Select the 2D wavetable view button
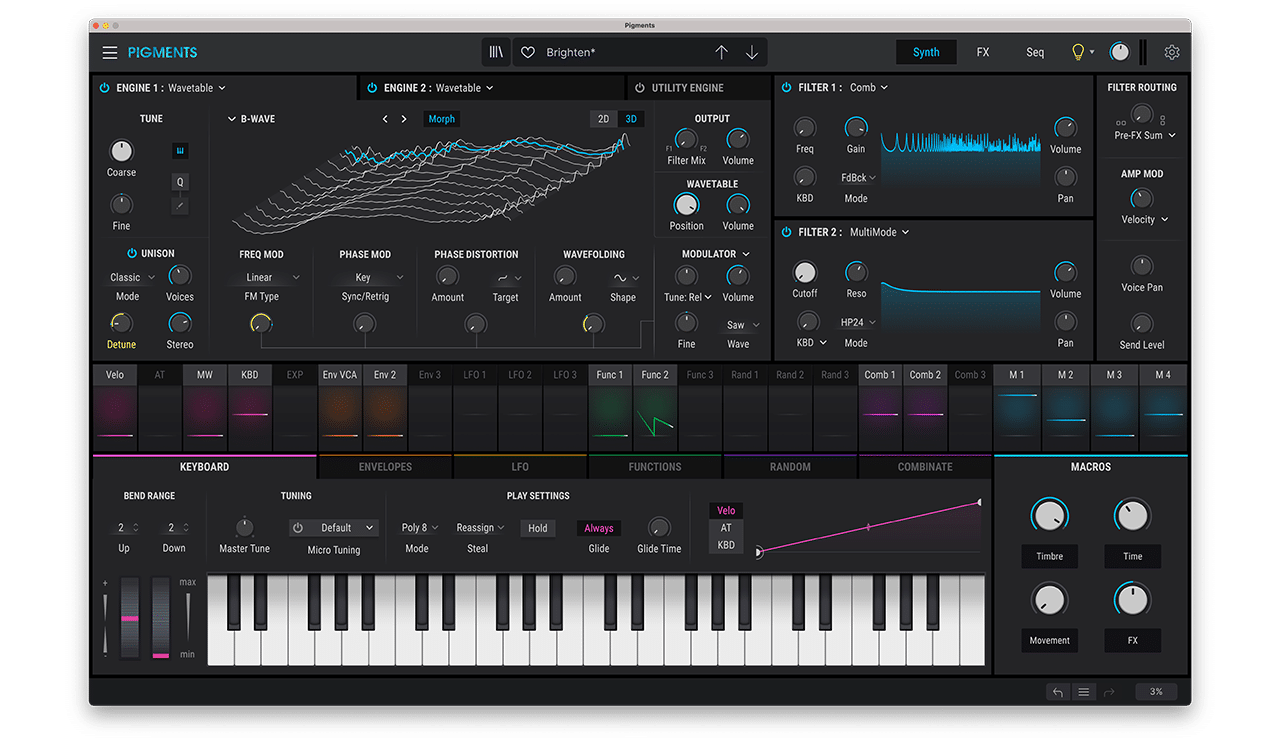The height and width of the screenshot is (742, 1280). click(603, 119)
